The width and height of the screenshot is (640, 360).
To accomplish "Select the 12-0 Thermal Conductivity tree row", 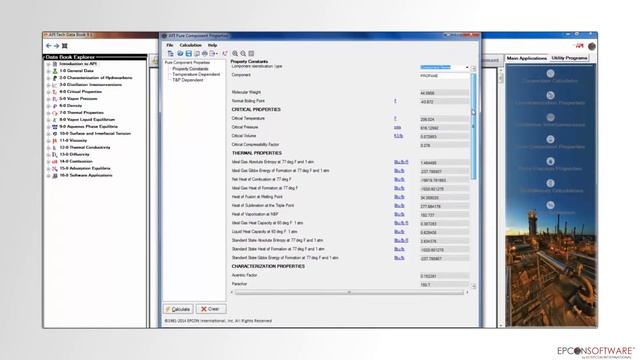I will point(85,147).
